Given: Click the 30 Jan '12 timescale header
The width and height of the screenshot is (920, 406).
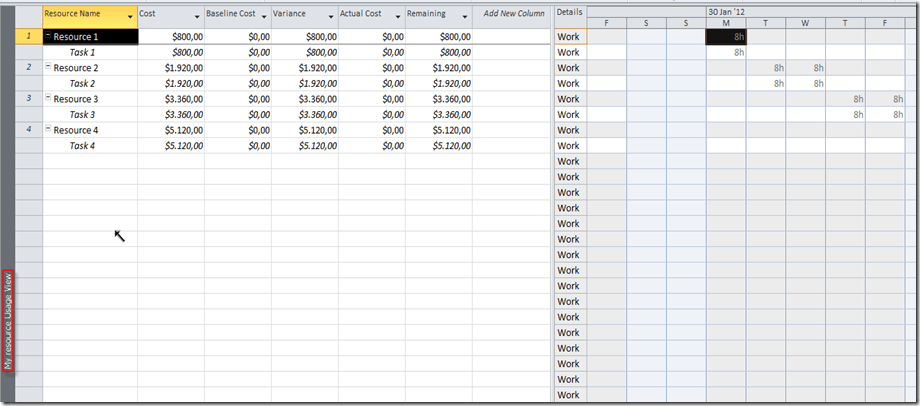Looking at the screenshot, I should pos(726,11).
